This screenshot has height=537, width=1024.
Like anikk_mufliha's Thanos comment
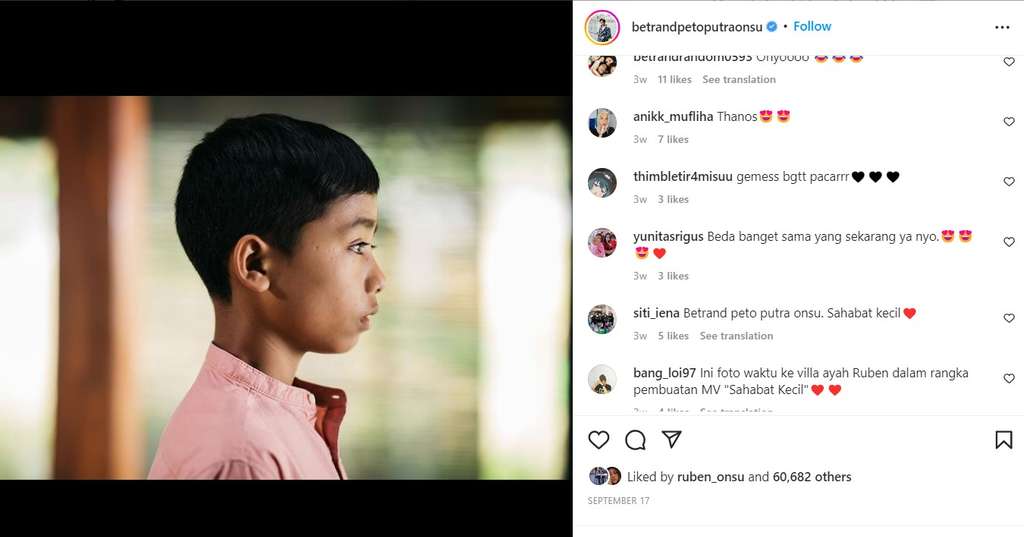pyautogui.click(x=1008, y=122)
